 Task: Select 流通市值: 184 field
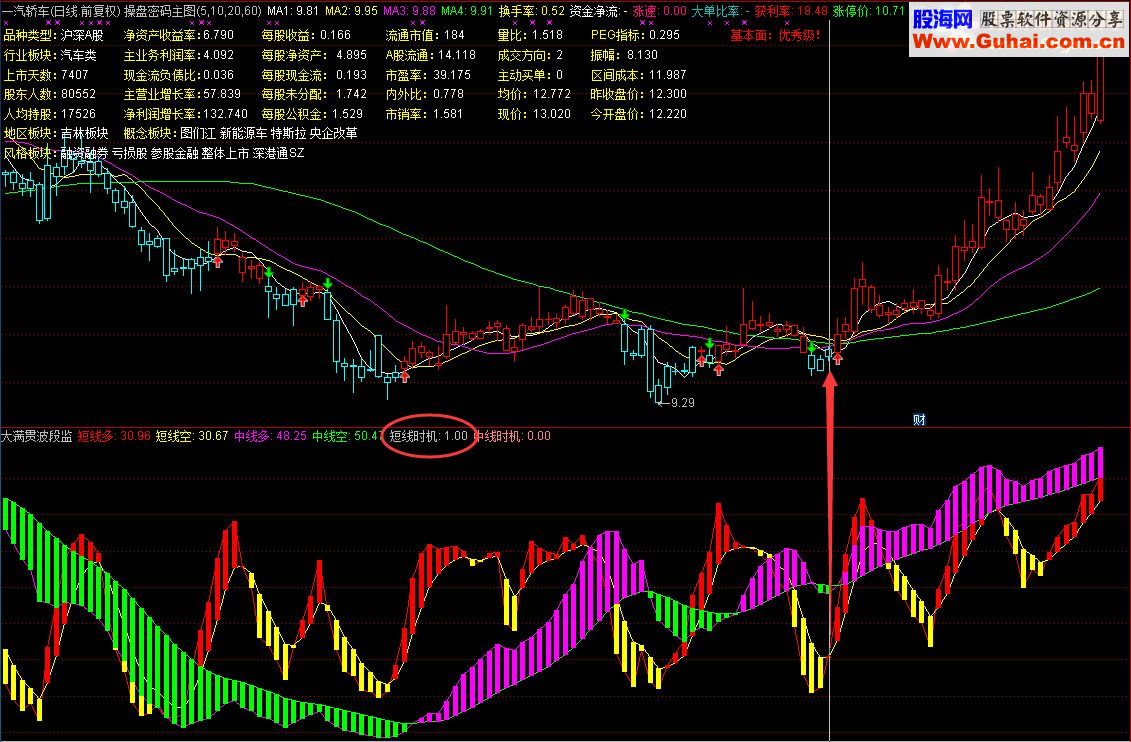(x=425, y=35)
